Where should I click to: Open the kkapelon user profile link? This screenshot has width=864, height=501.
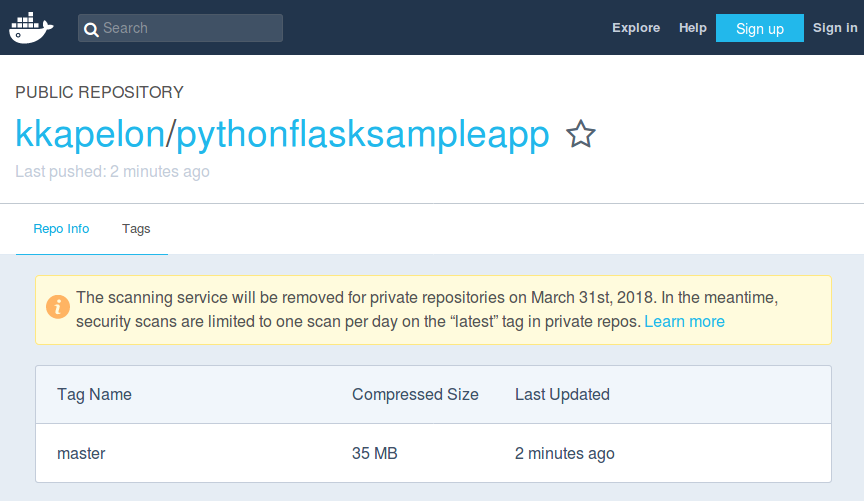pos(89,134)
